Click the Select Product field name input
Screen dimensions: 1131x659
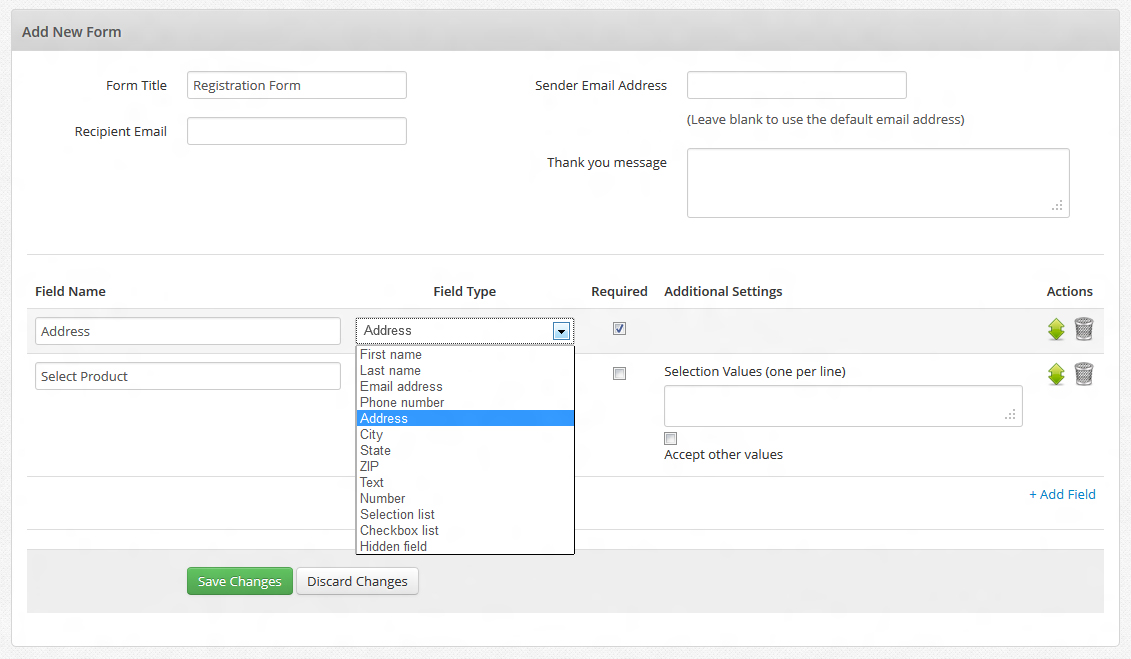point(188,376)
